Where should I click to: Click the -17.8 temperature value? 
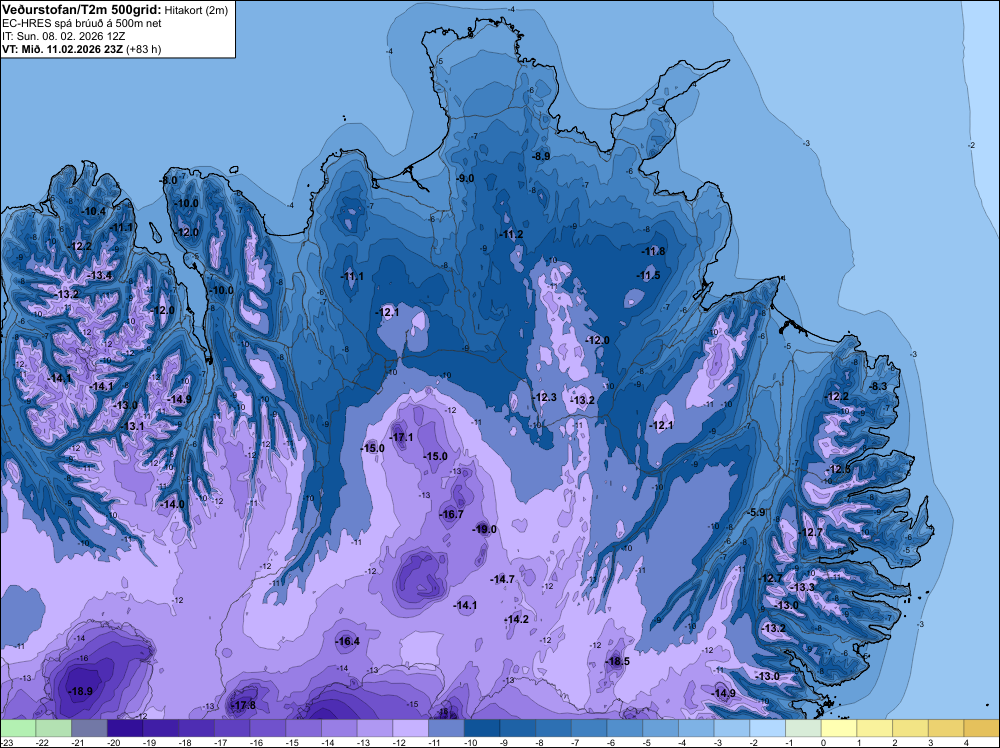243,705
